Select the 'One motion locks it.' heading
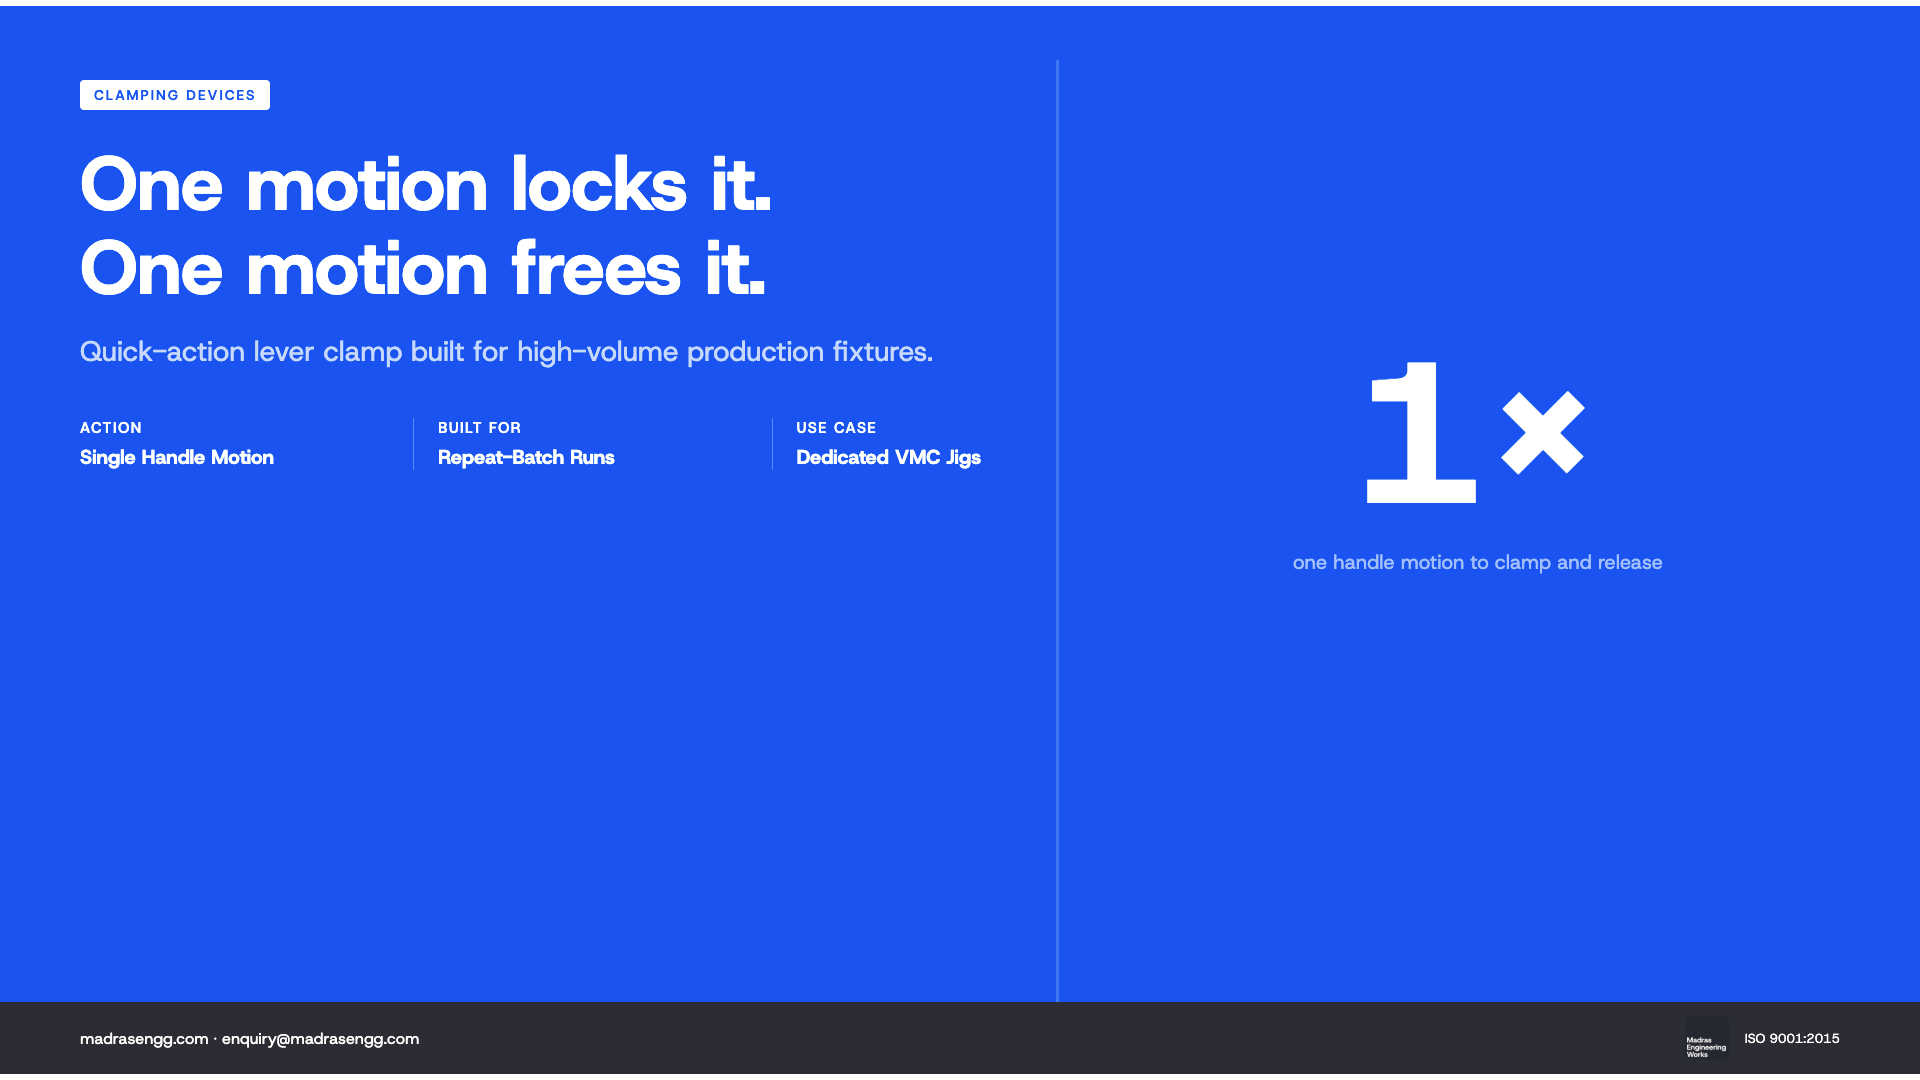Image resolution: width=1920 pixels, height=1080 pixels. [426, 184]
